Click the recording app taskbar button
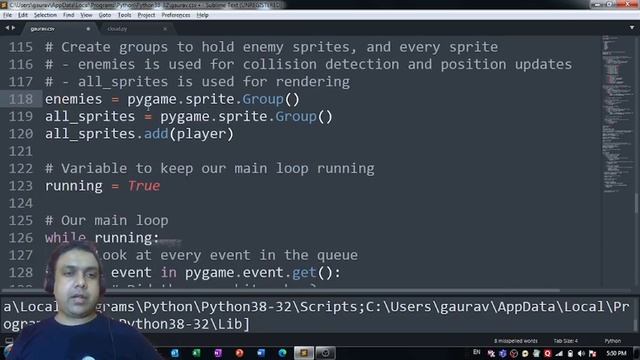Screen dimensions: 640x360 point(325,353)
